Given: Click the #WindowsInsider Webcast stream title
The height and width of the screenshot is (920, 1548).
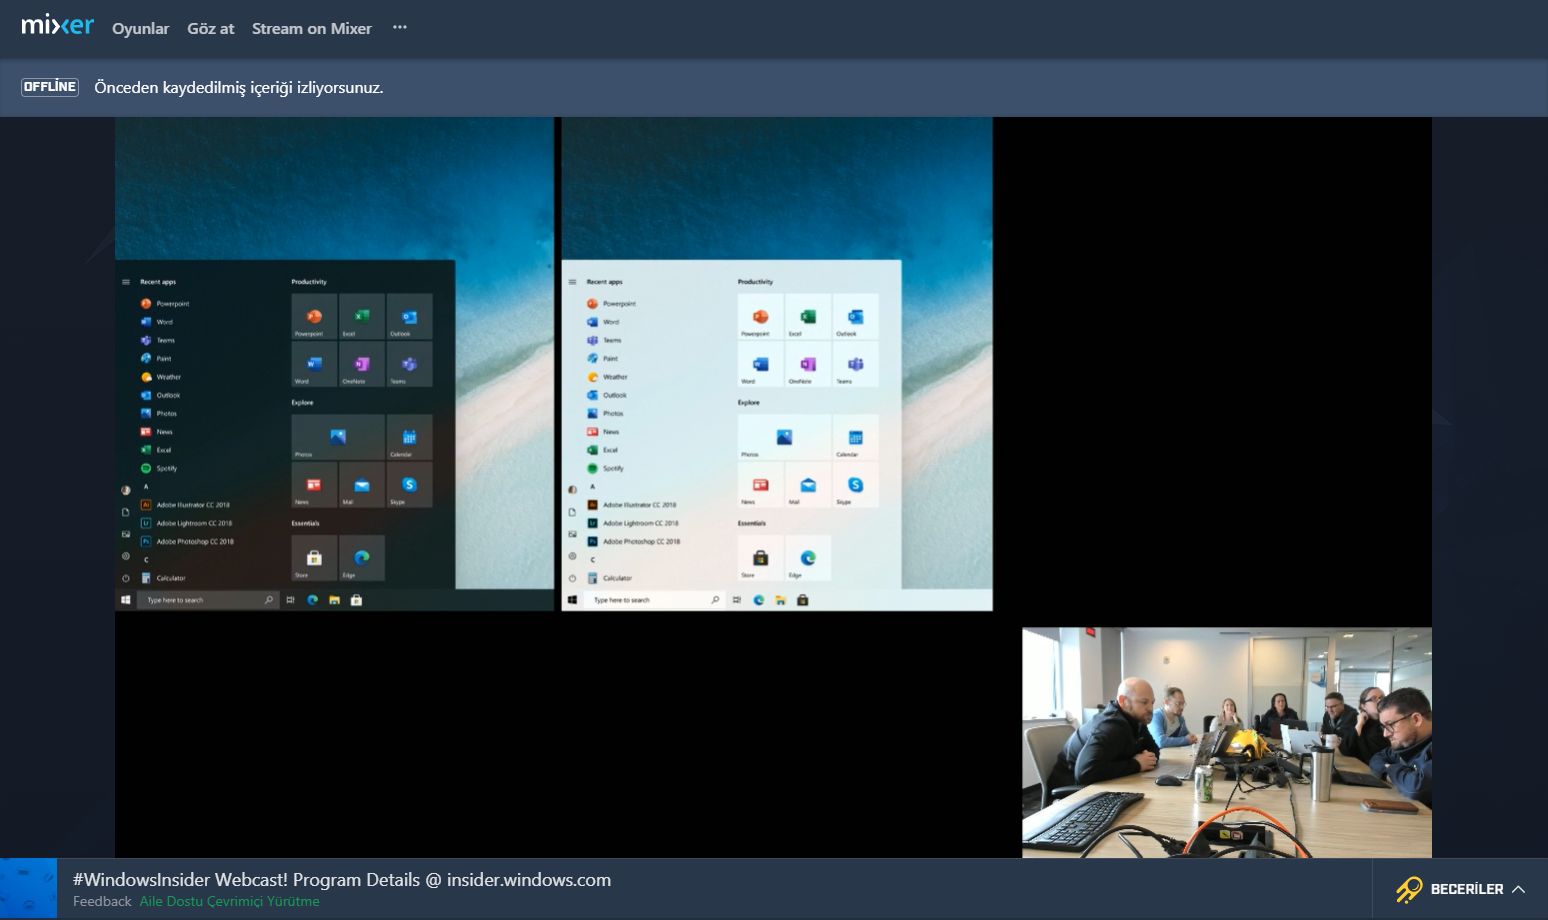Looking at the screenshot, I should click(342, 880).
